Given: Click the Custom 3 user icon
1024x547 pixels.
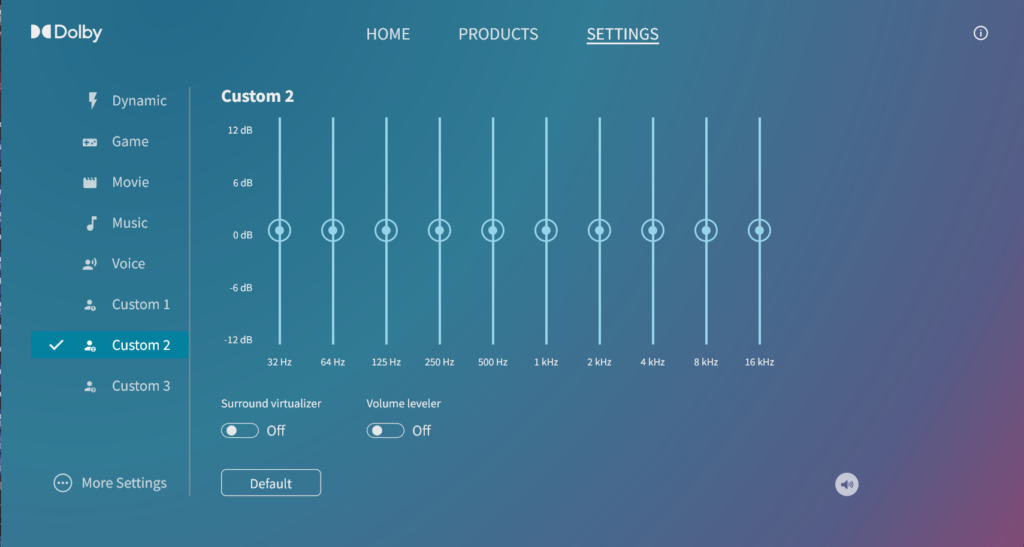Looking at the screenshot, I should point(90,386).
